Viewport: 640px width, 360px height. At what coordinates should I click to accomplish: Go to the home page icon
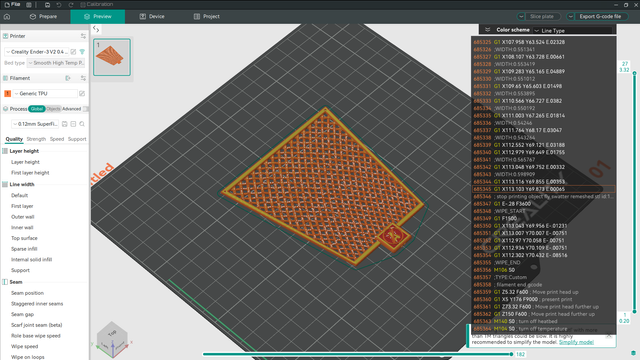point(7,17)
